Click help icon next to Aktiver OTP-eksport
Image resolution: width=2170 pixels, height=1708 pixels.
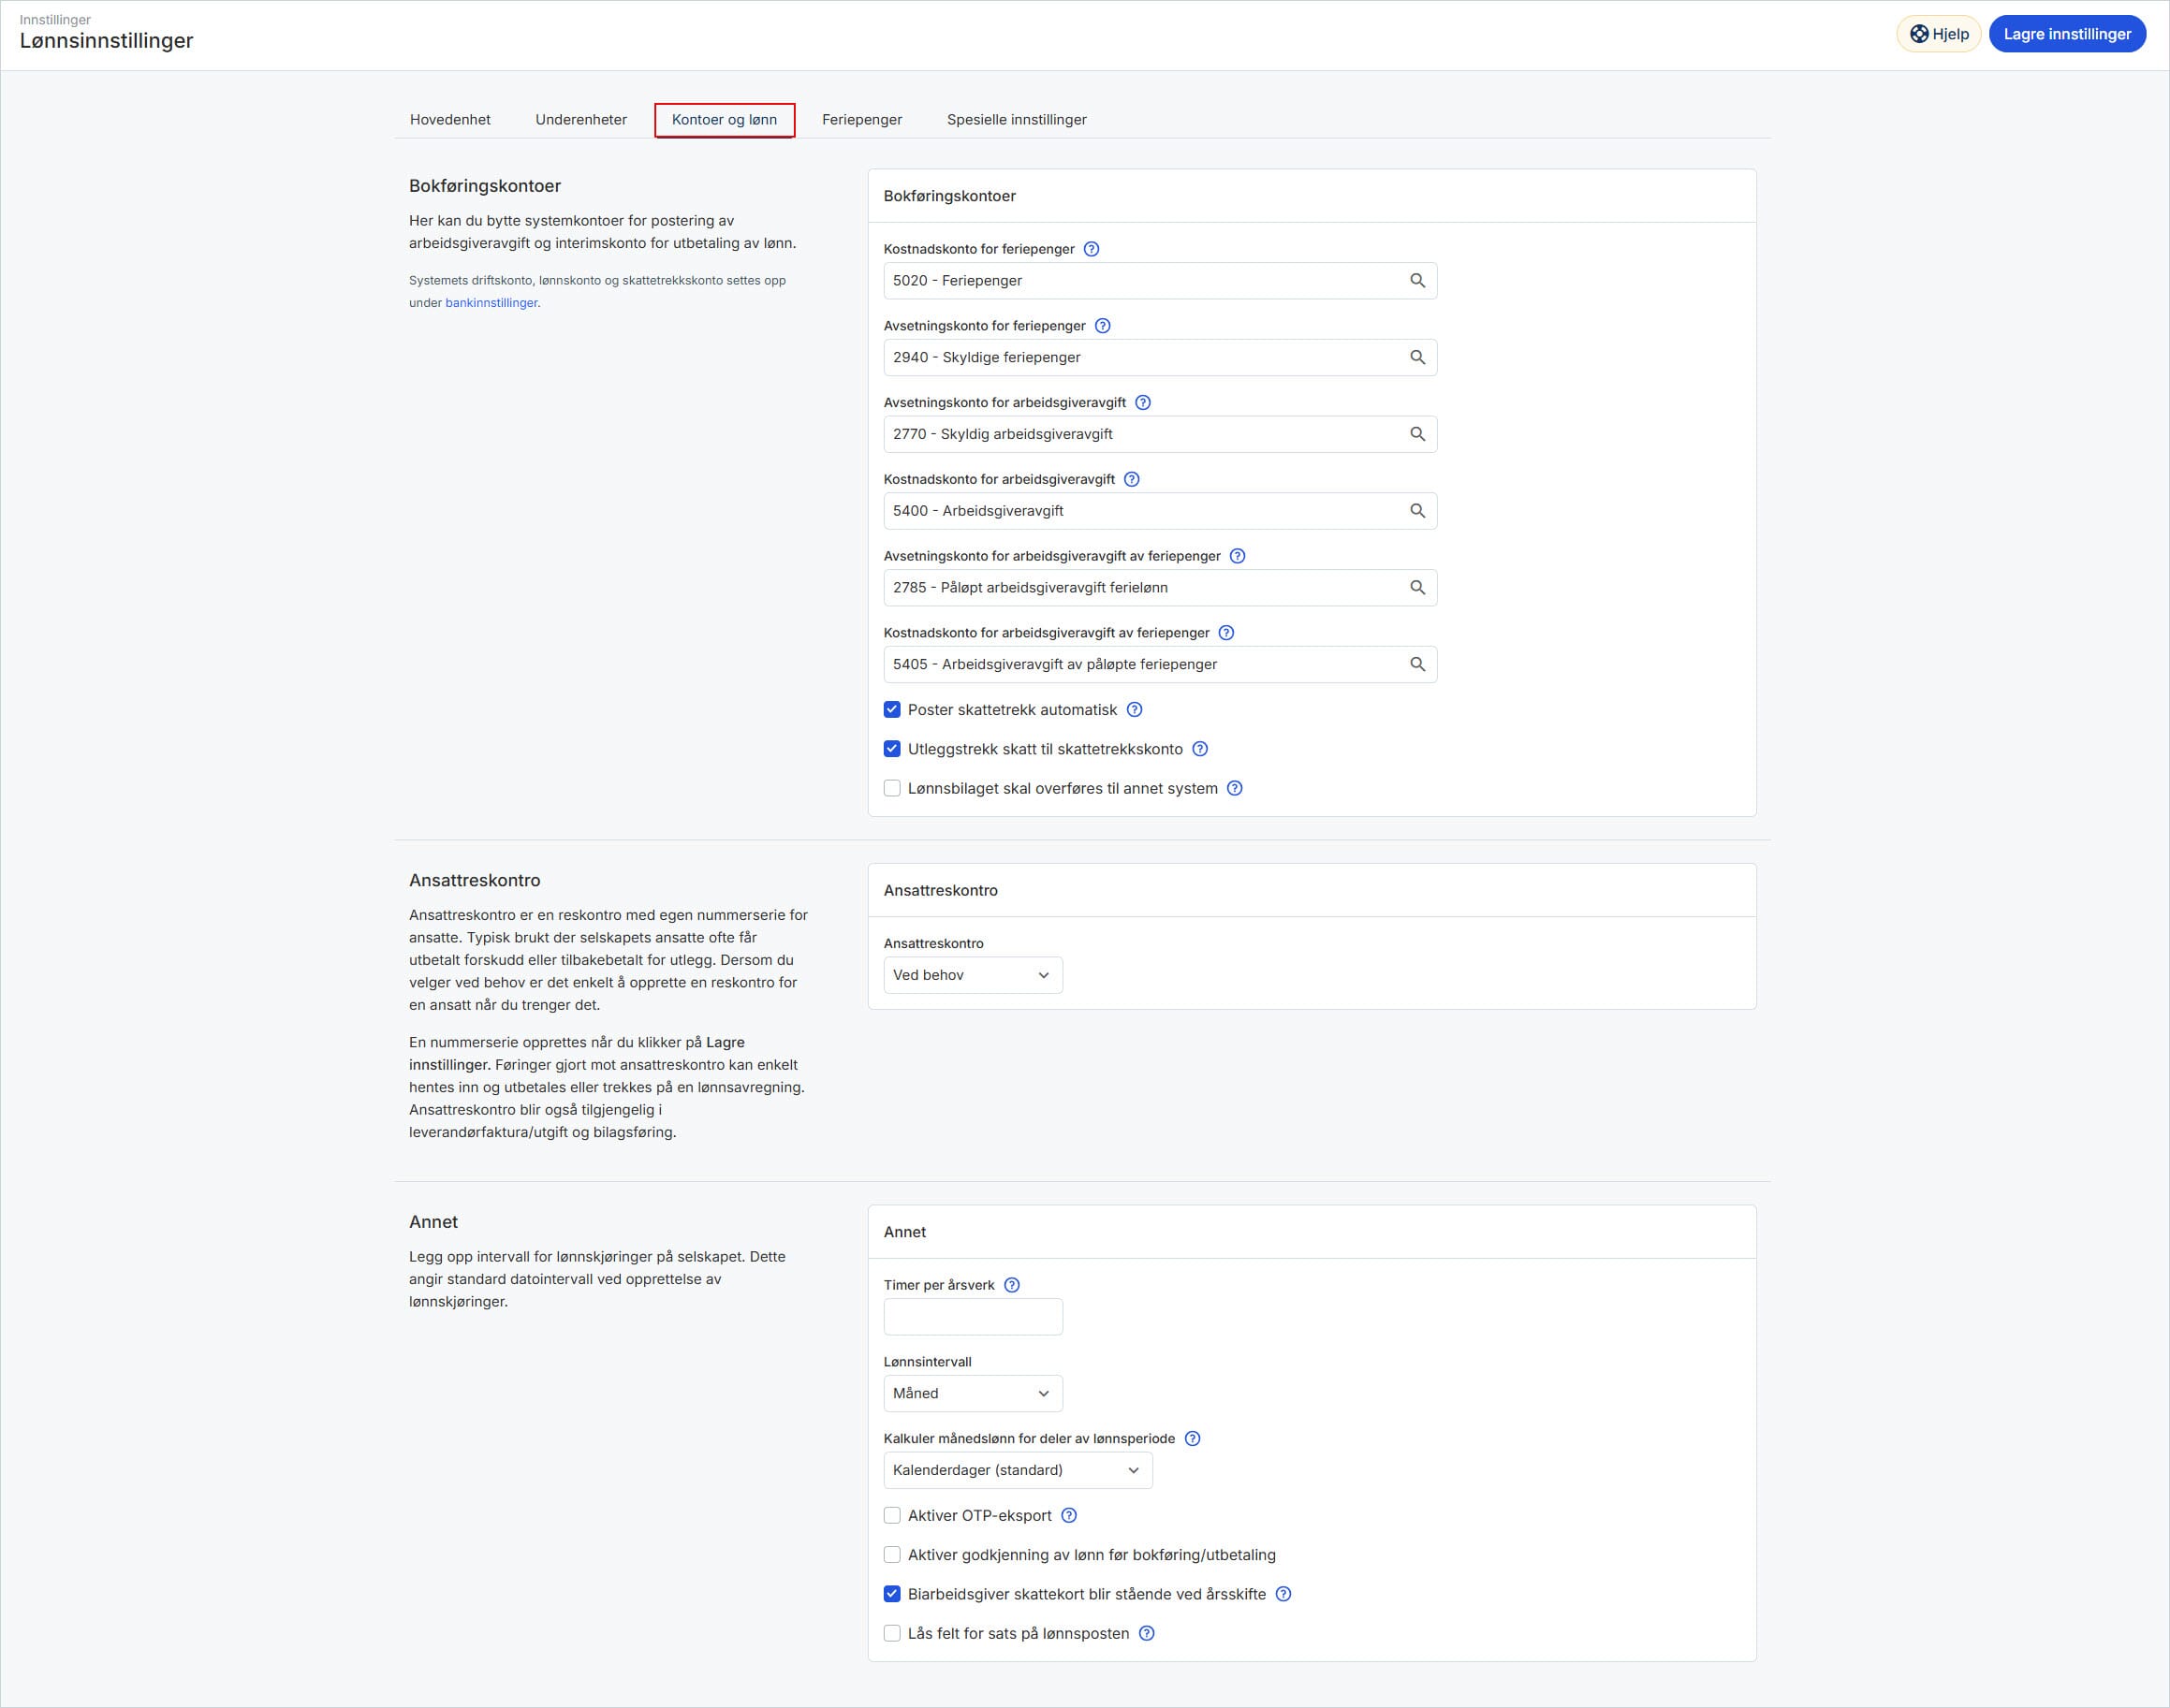1069,1516
